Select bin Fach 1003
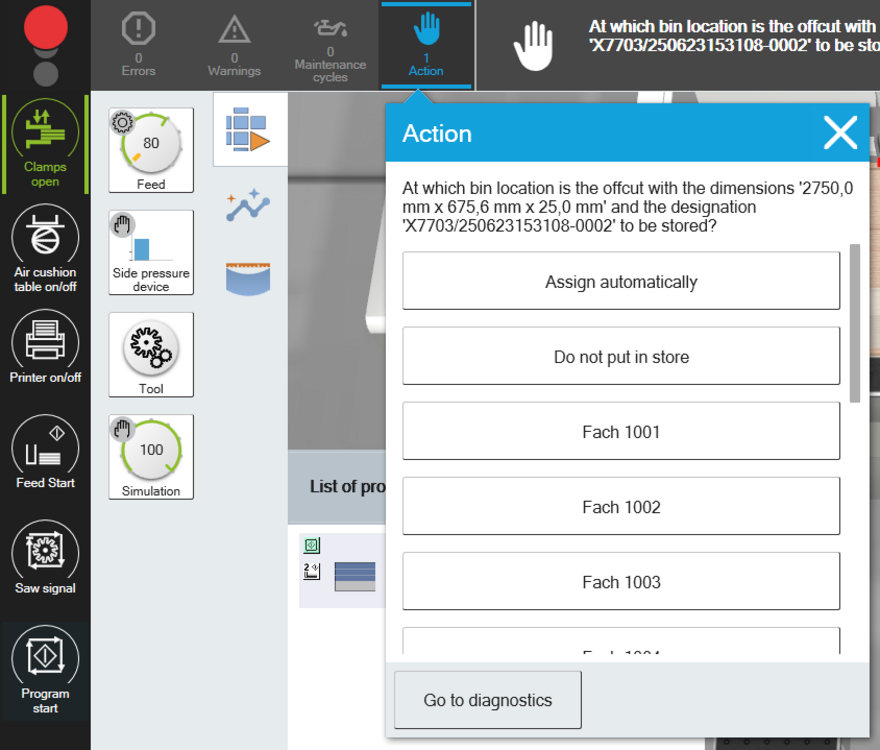Viewport: 880px width, 750px height. (x=621, y=582)
